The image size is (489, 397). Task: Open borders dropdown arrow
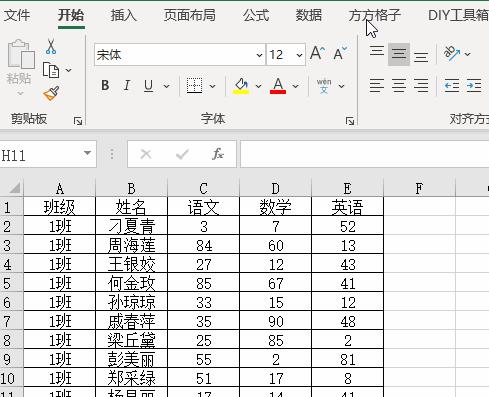213,86
